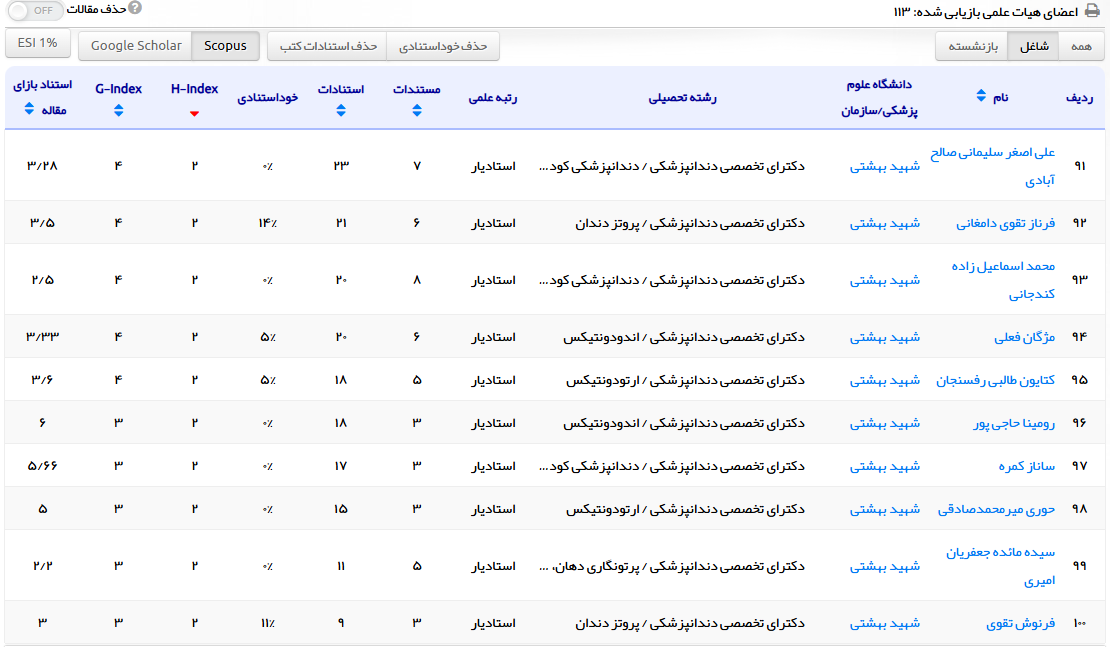Open مژگان فعلی faculty profile link
1110x647 pixels.
pyautogui.click(x=1025, y=337)
